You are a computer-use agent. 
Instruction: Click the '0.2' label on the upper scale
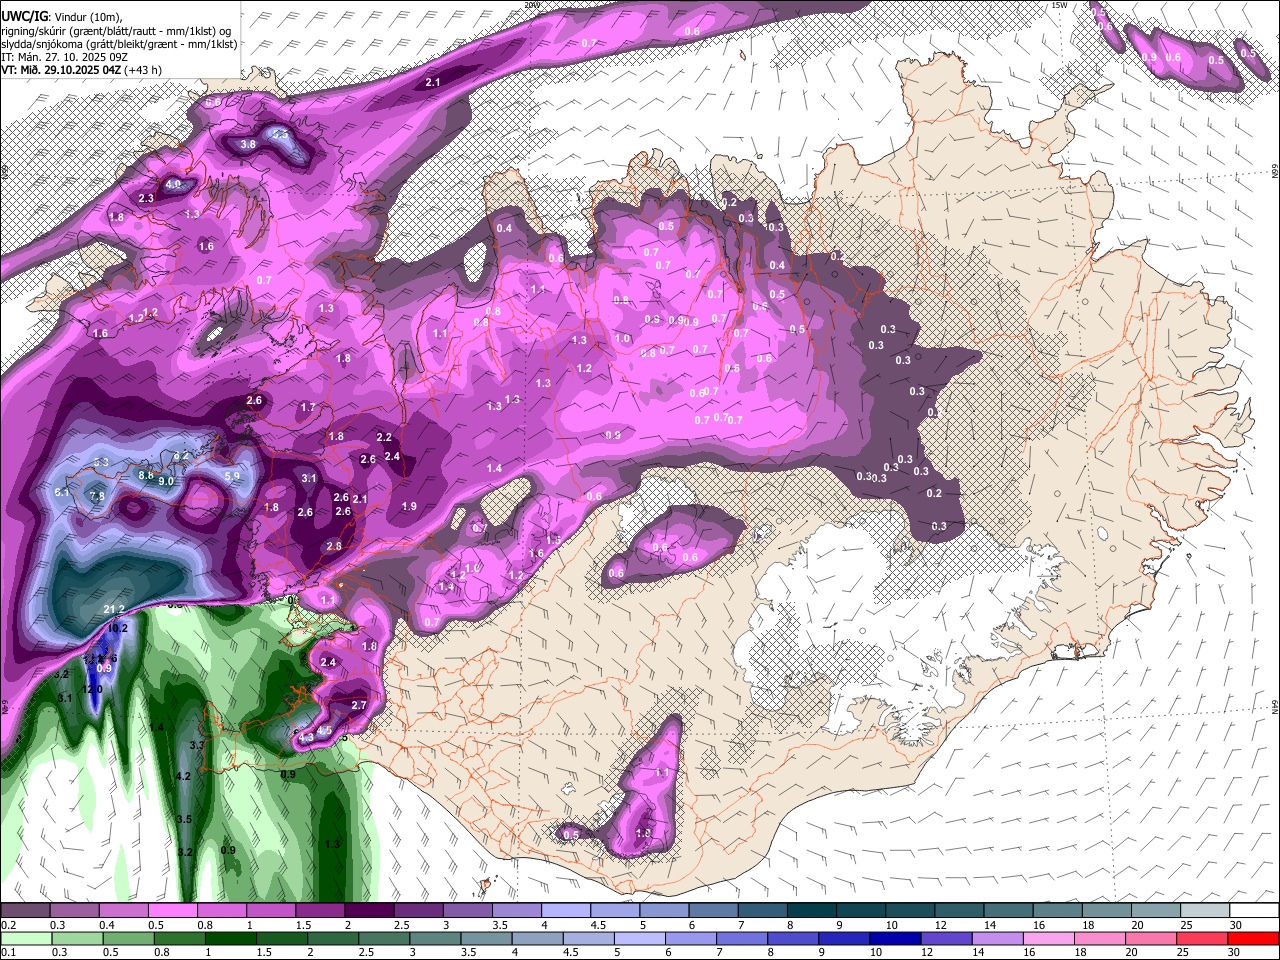coord(9,925)
